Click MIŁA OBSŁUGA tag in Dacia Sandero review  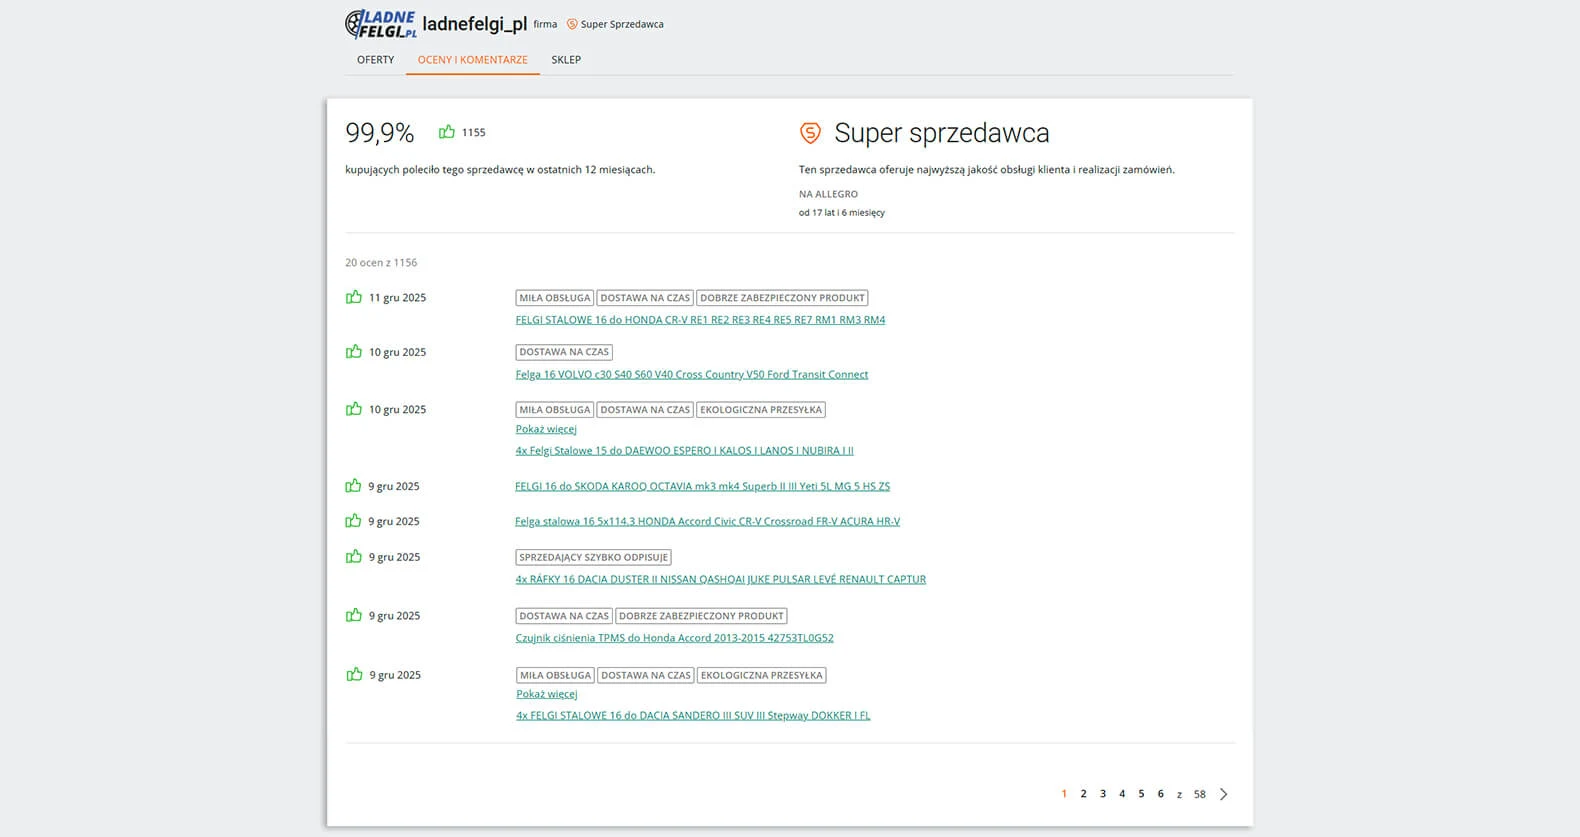point(556,675)
